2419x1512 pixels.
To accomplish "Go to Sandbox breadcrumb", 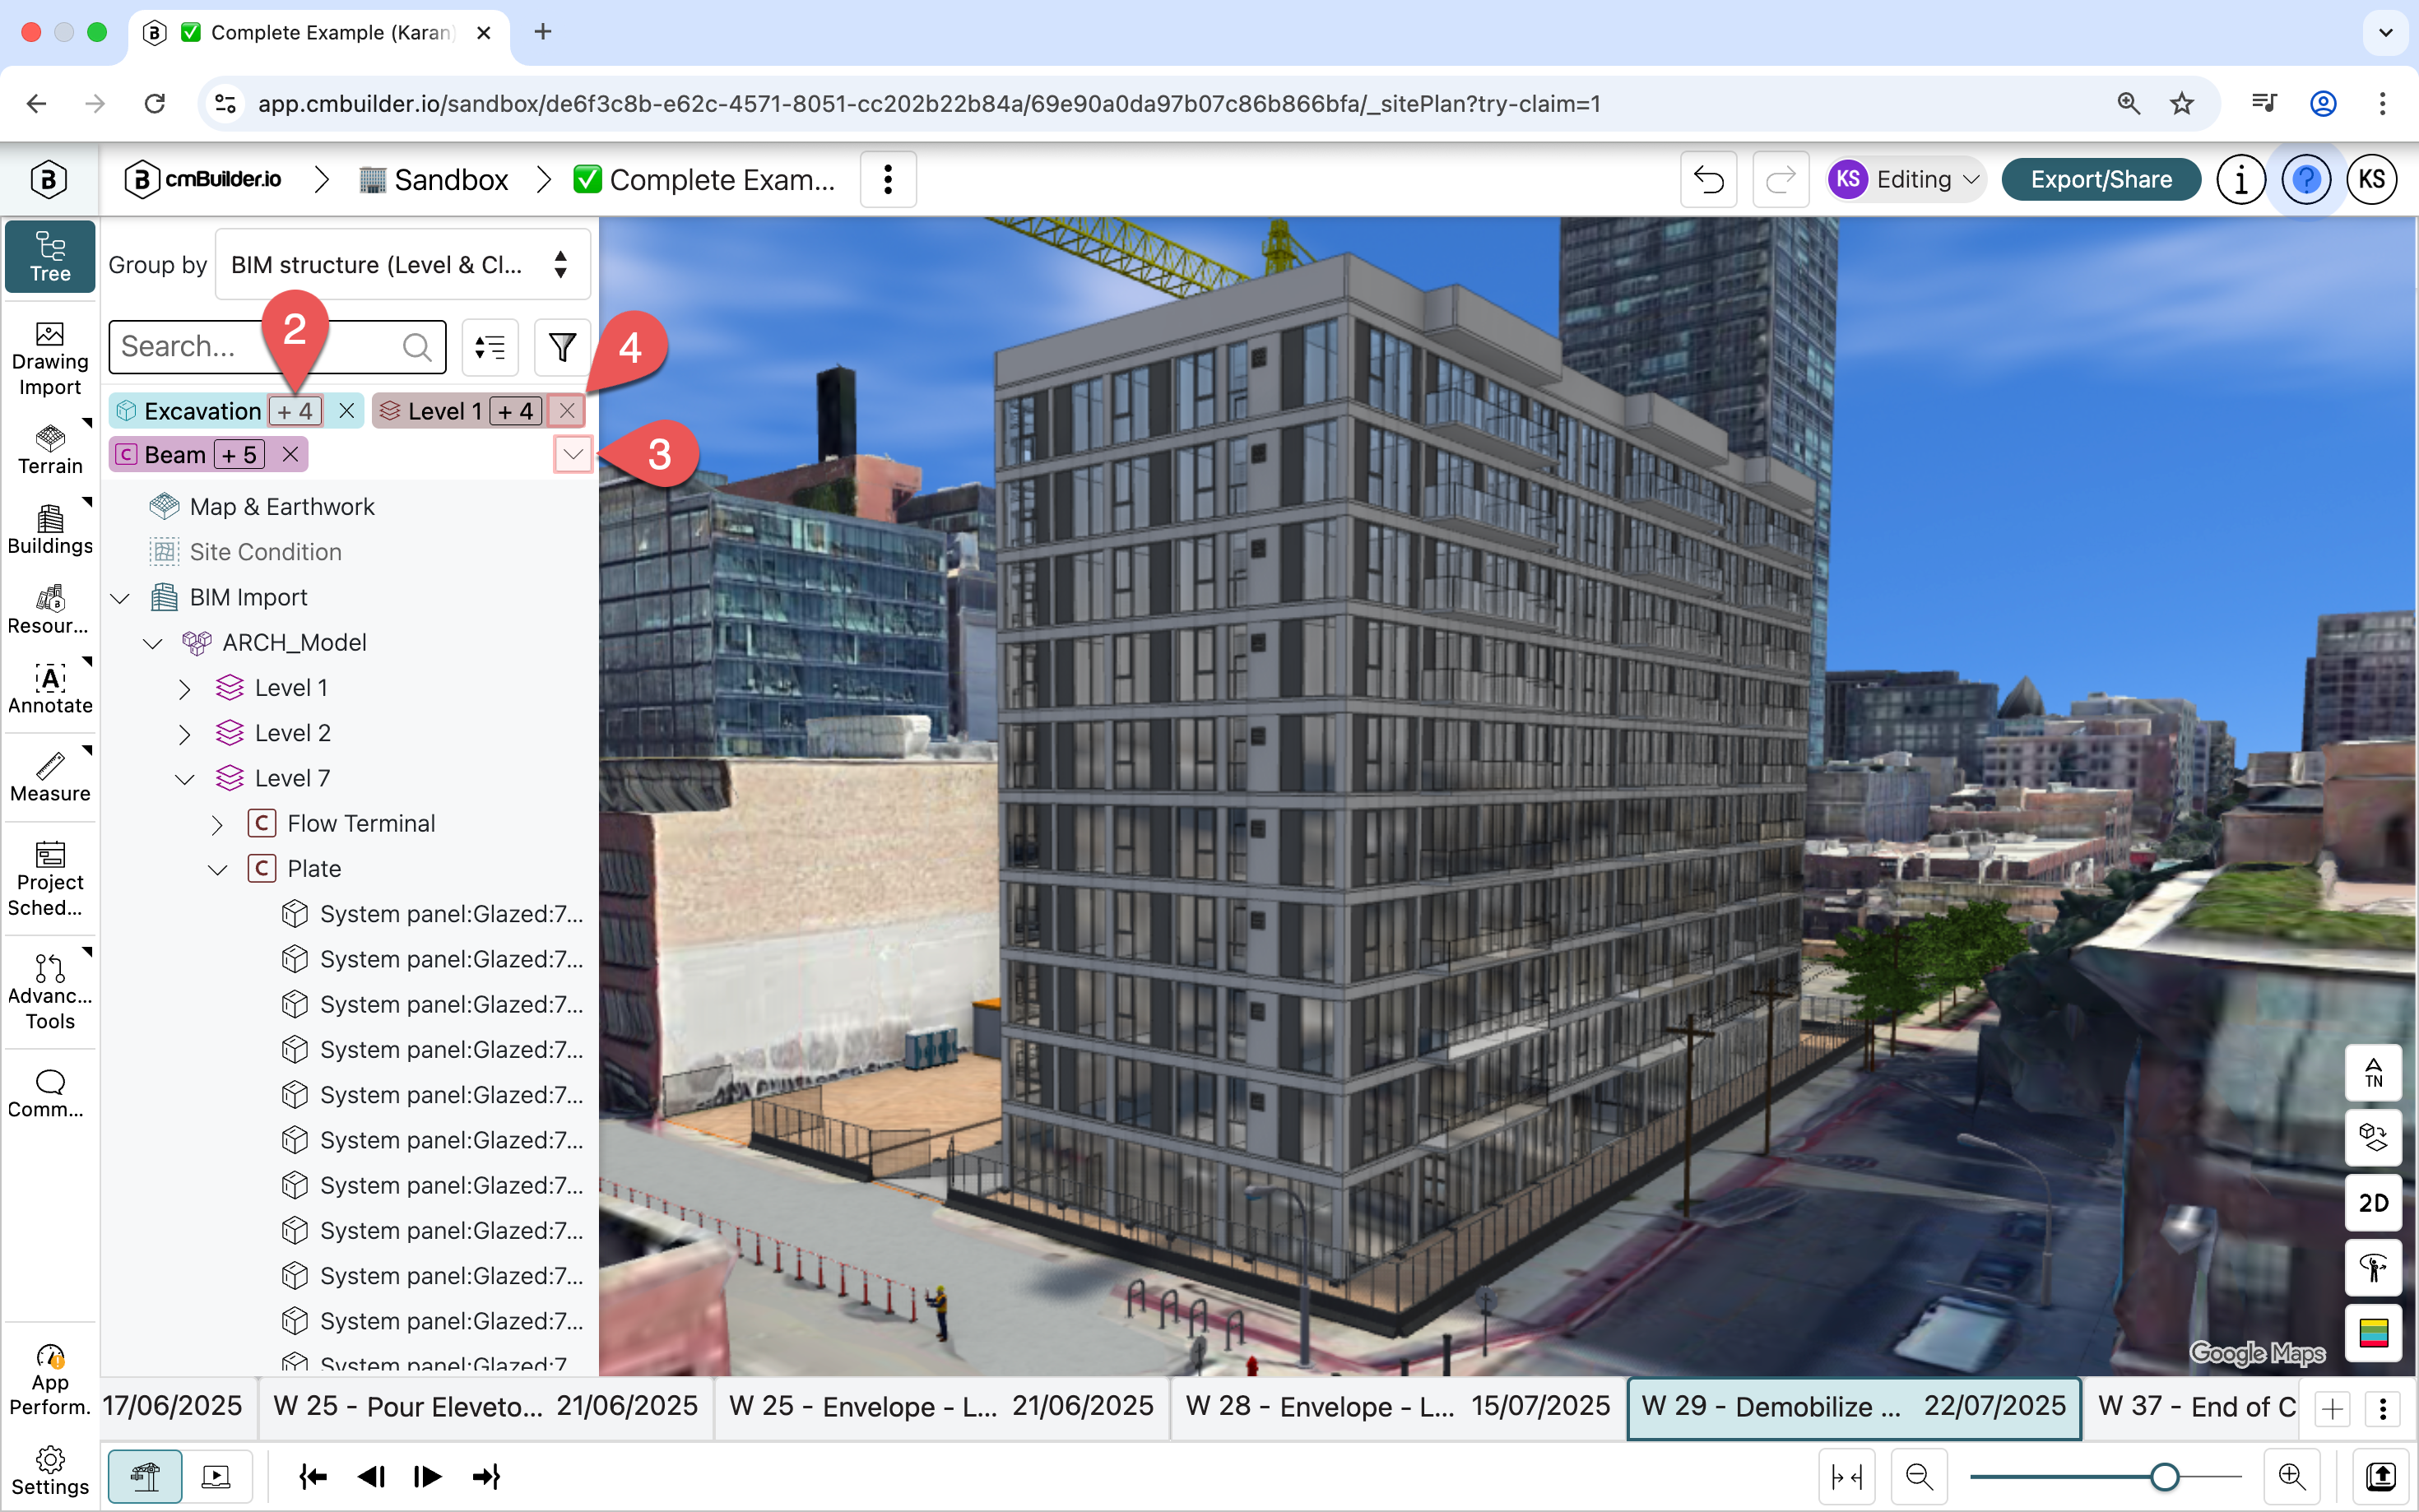I will 434,180.
